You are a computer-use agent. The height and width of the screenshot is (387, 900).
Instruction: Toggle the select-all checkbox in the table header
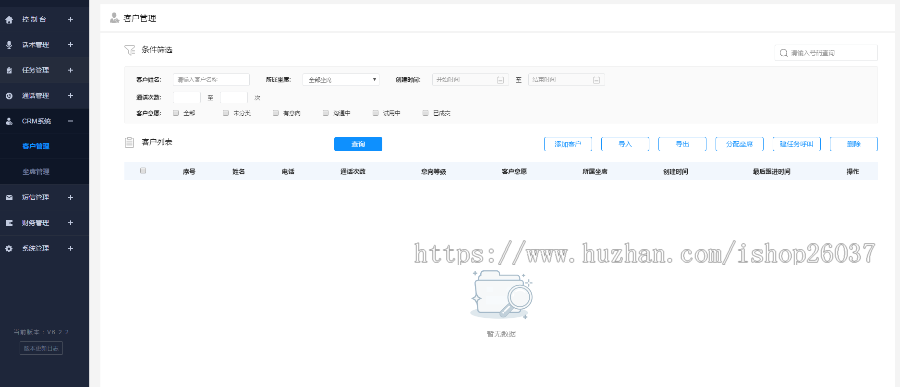tap(143, 171)
